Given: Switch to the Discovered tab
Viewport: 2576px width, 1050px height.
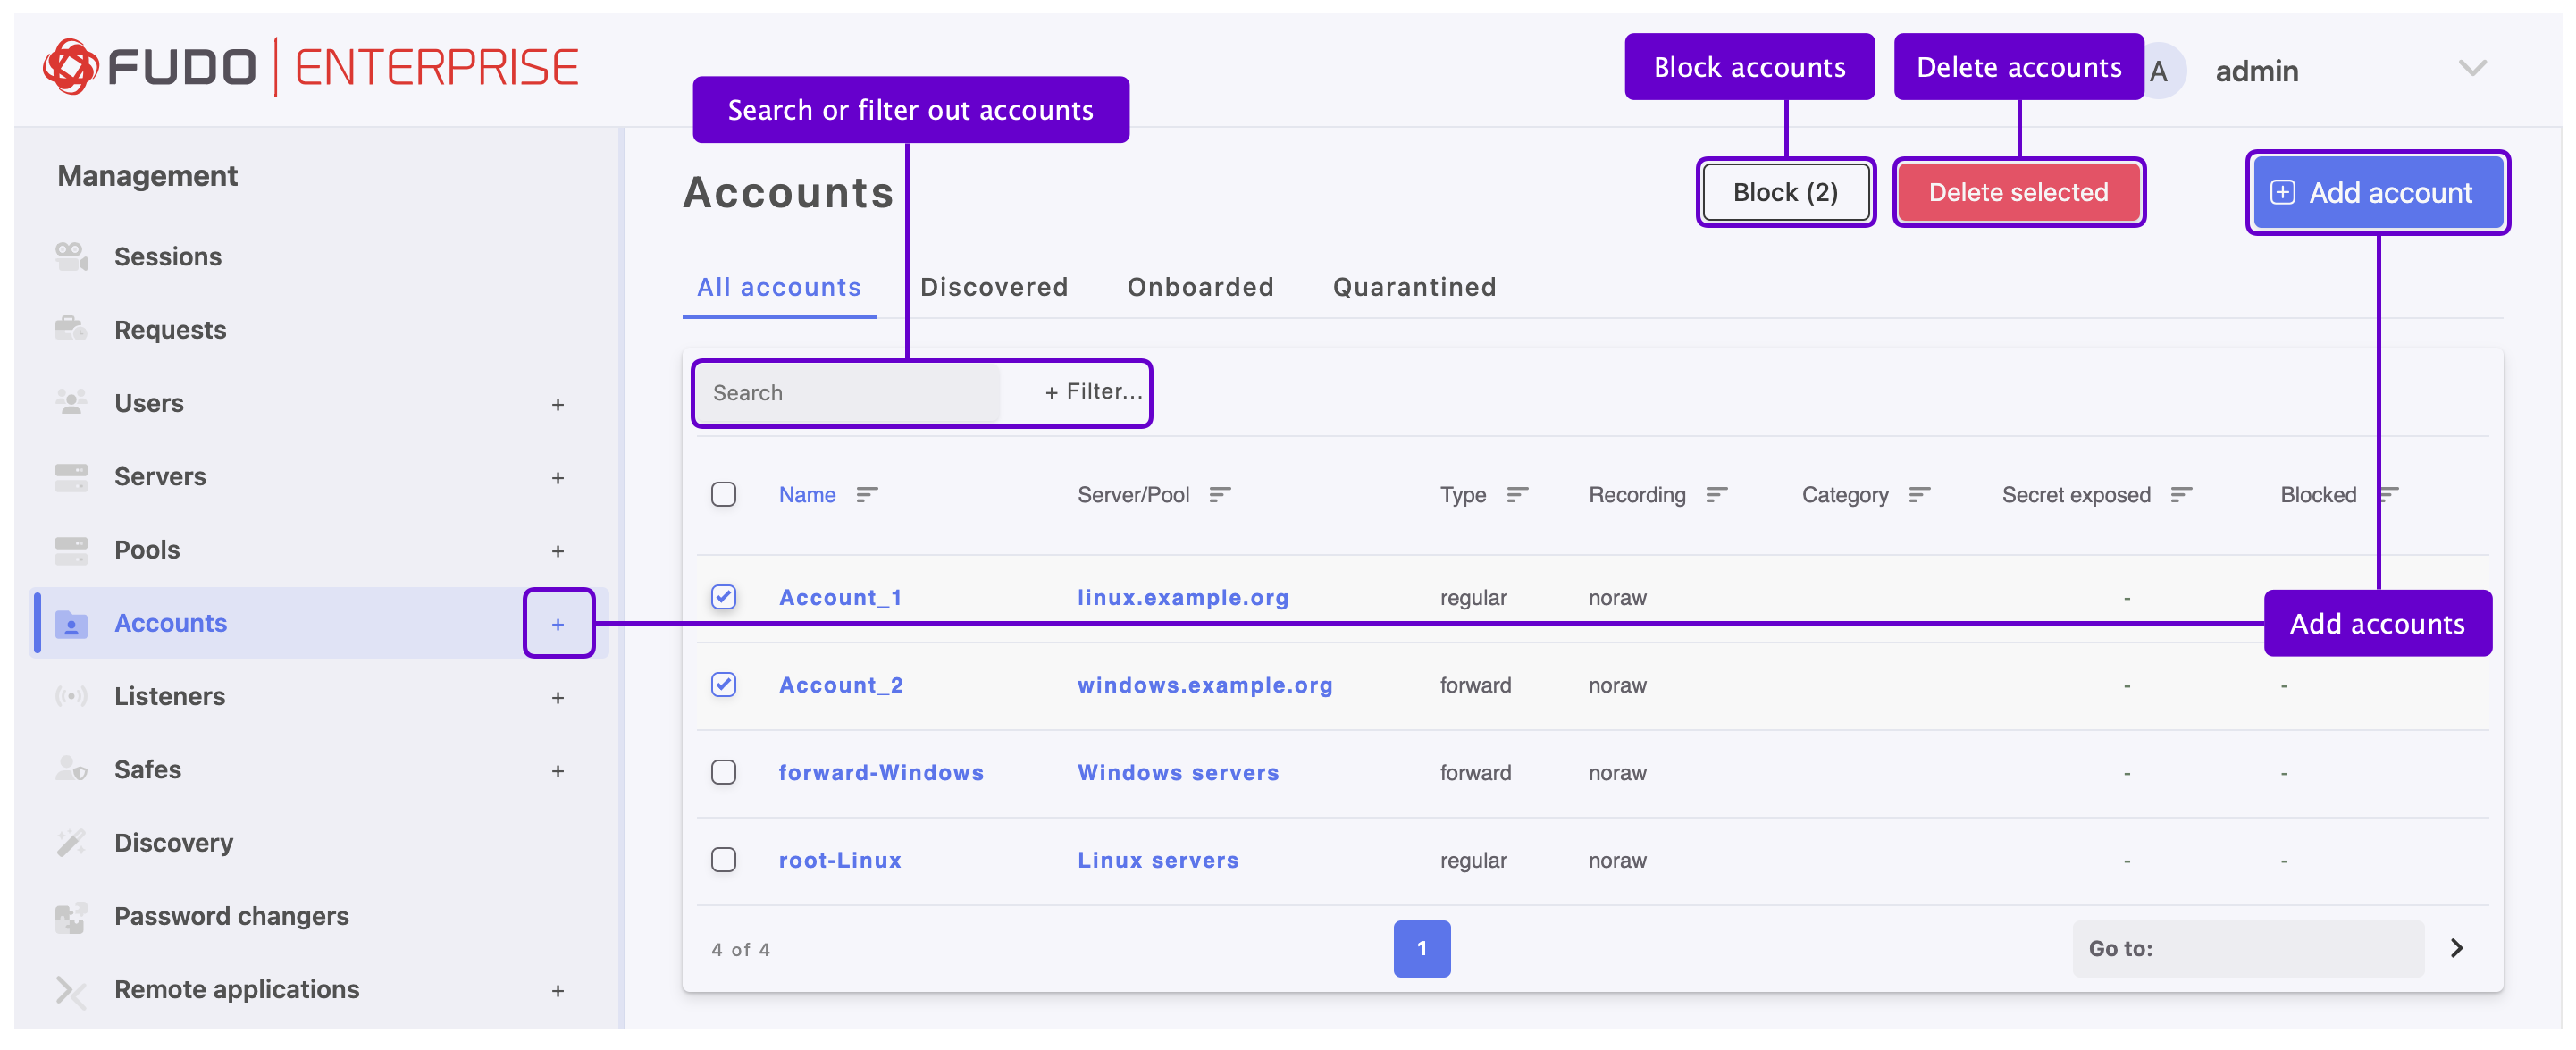Looking at the screenshot, I should point(993,287).
